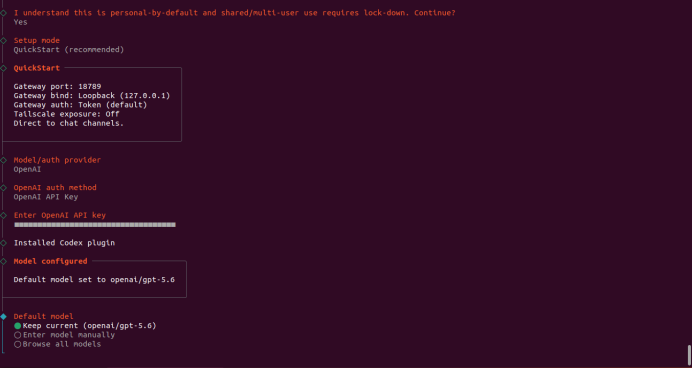Screen dimensions: 692x369
Task: Click 'Direct to chat channels.' line
Action: 69,124
